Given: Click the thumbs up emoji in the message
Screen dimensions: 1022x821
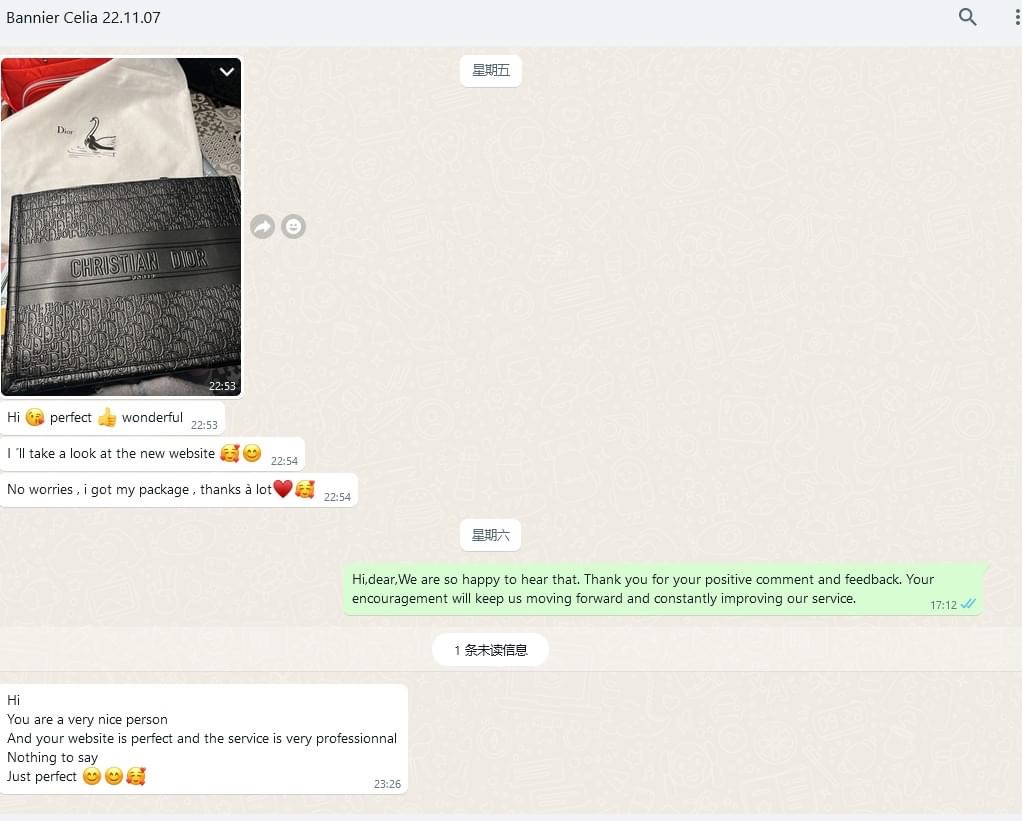Looking at the screenshot, I should tap(107, 417).
